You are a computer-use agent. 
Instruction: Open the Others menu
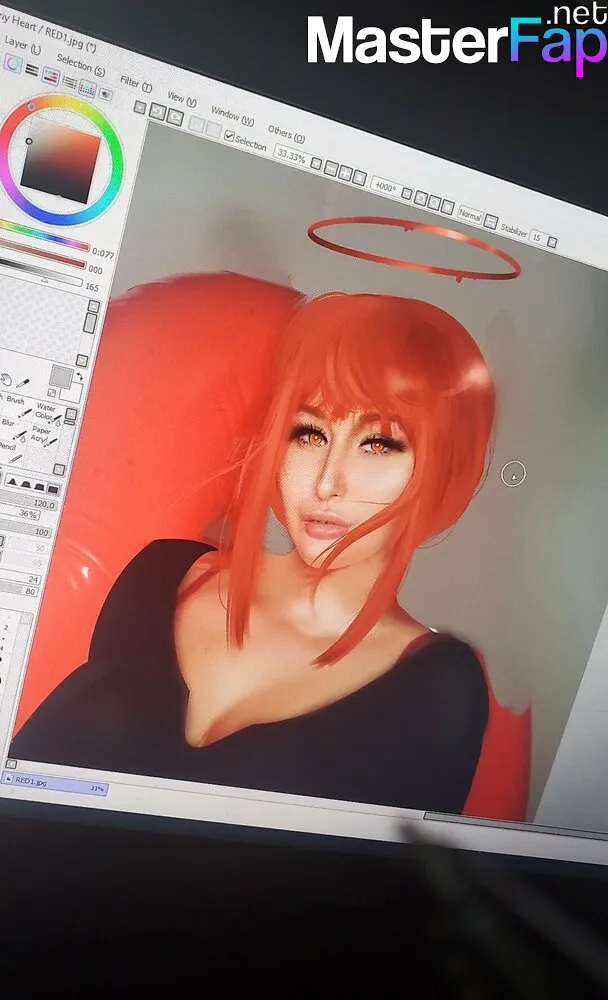(x=286, y=134)
